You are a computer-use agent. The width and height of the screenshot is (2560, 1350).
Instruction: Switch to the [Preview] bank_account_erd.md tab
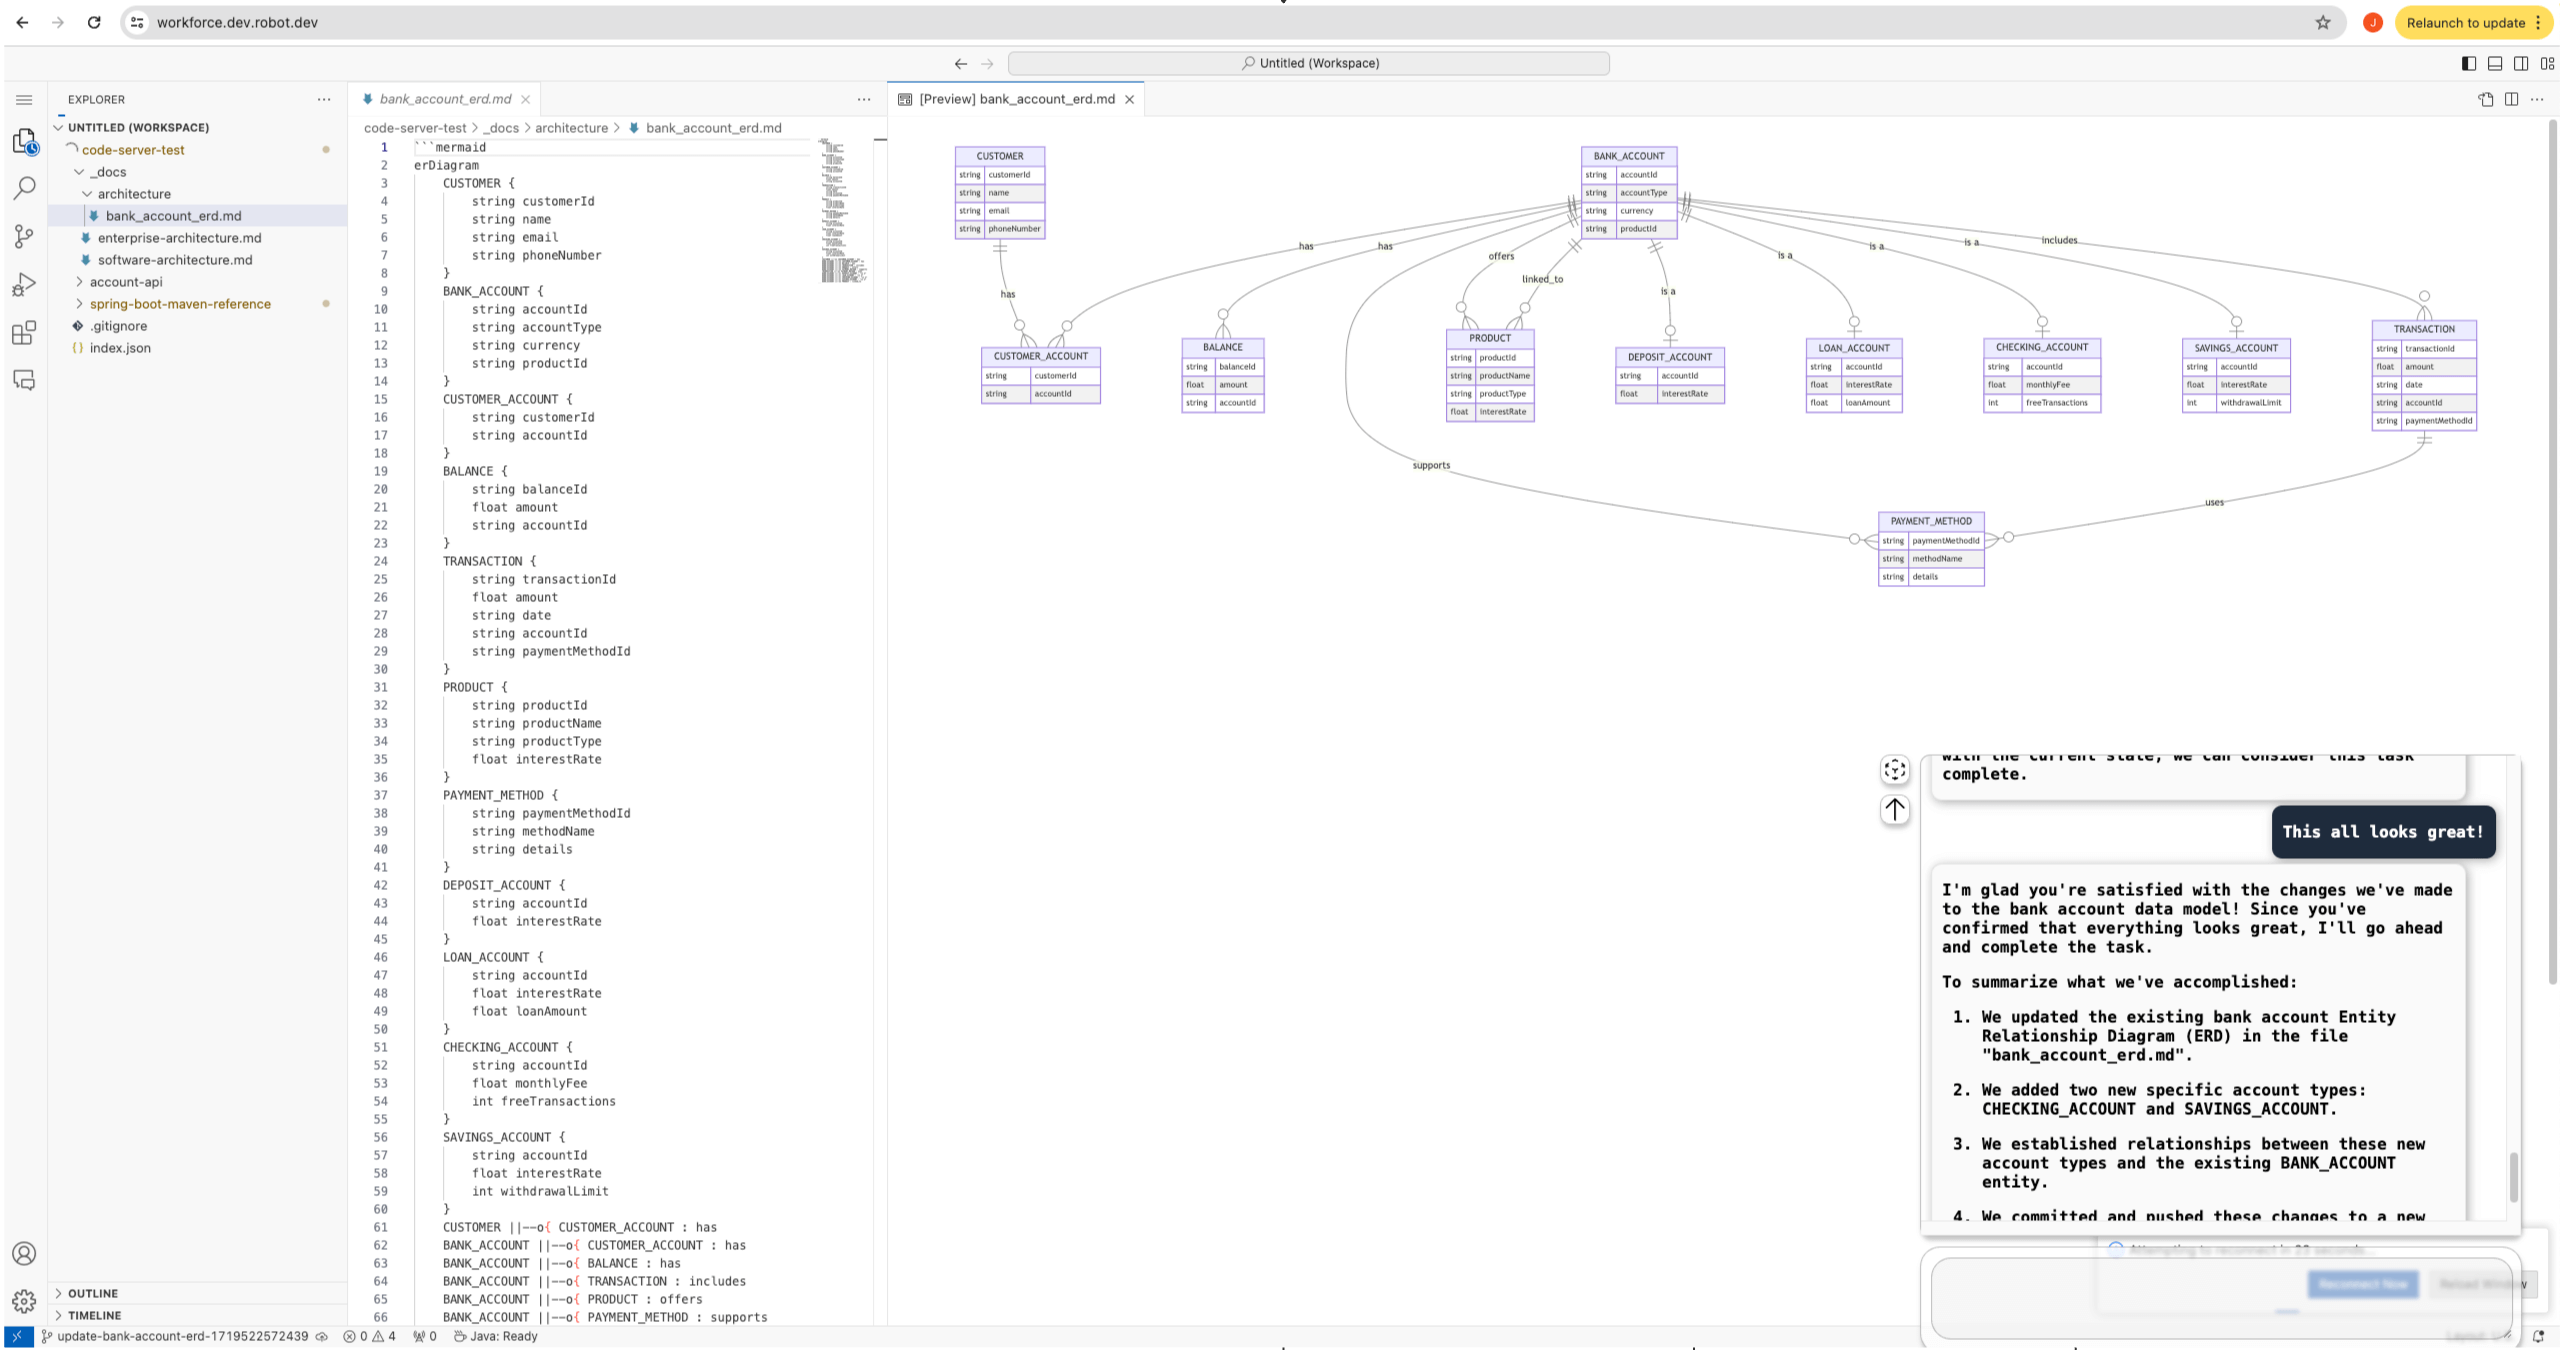click(1016, 99)
